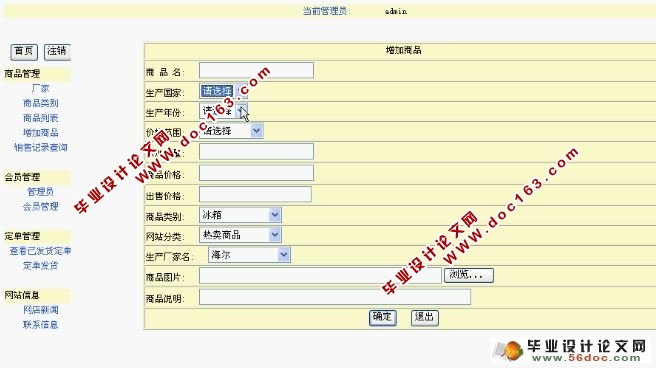
Task: Open the 商品列表 link
Action: (x=40, y=118)
